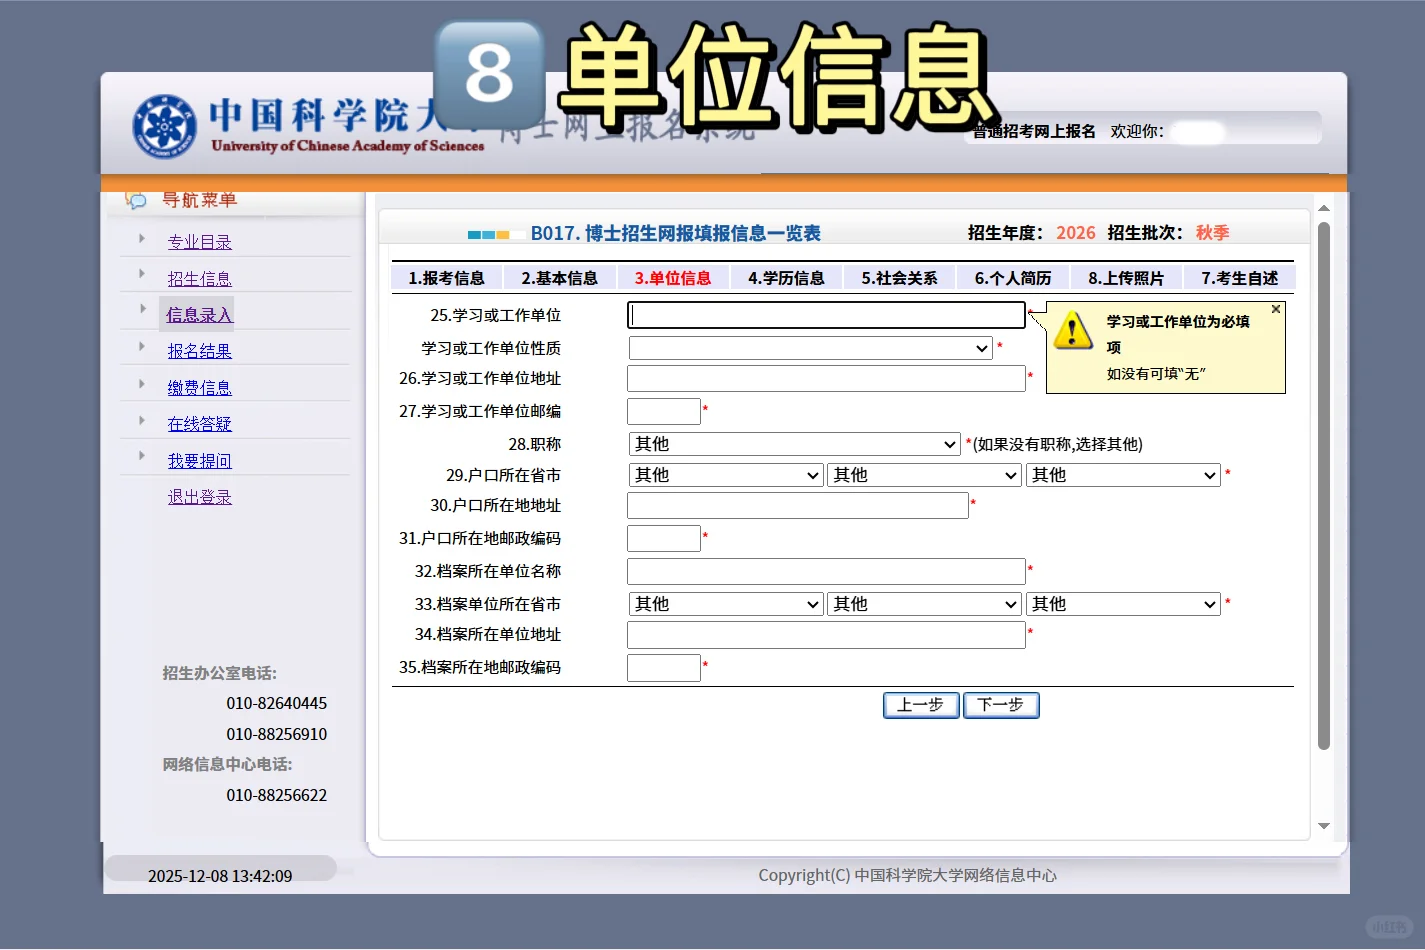Switch to the 4.学历信息 tab
1425x950 pixels.
coord(786,277)
